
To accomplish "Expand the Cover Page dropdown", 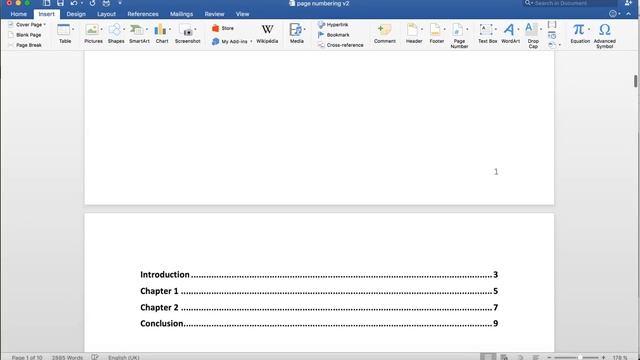I will [44, 24].
